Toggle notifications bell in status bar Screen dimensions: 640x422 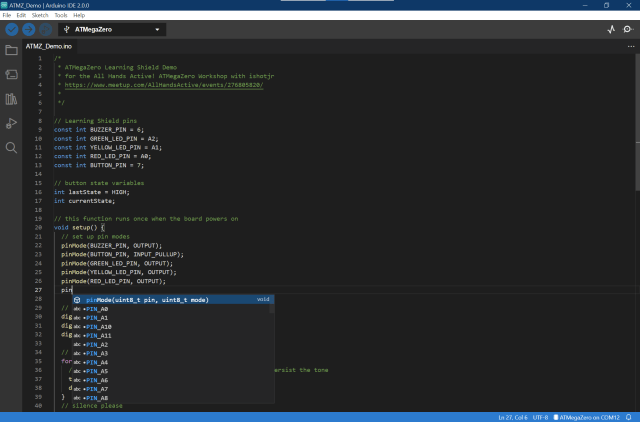point(629,416)
